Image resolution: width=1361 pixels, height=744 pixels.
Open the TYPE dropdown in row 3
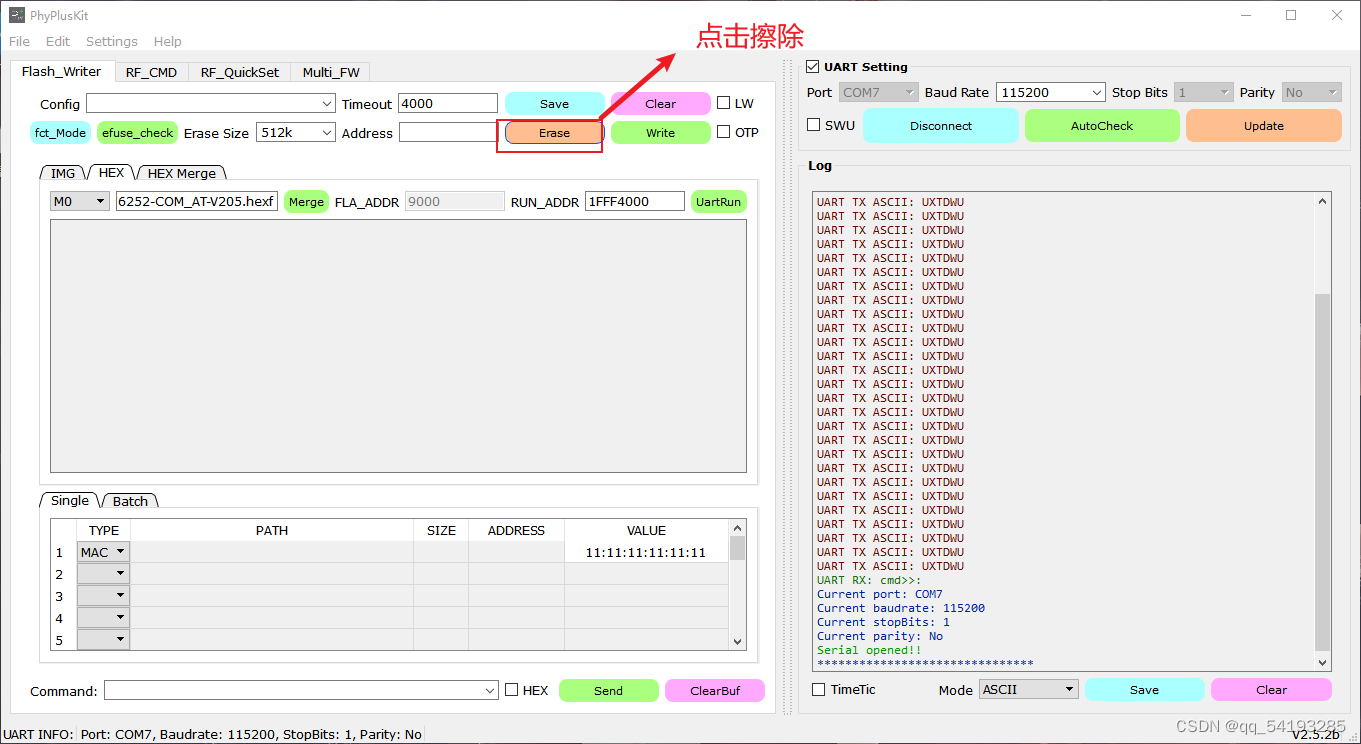104,596
